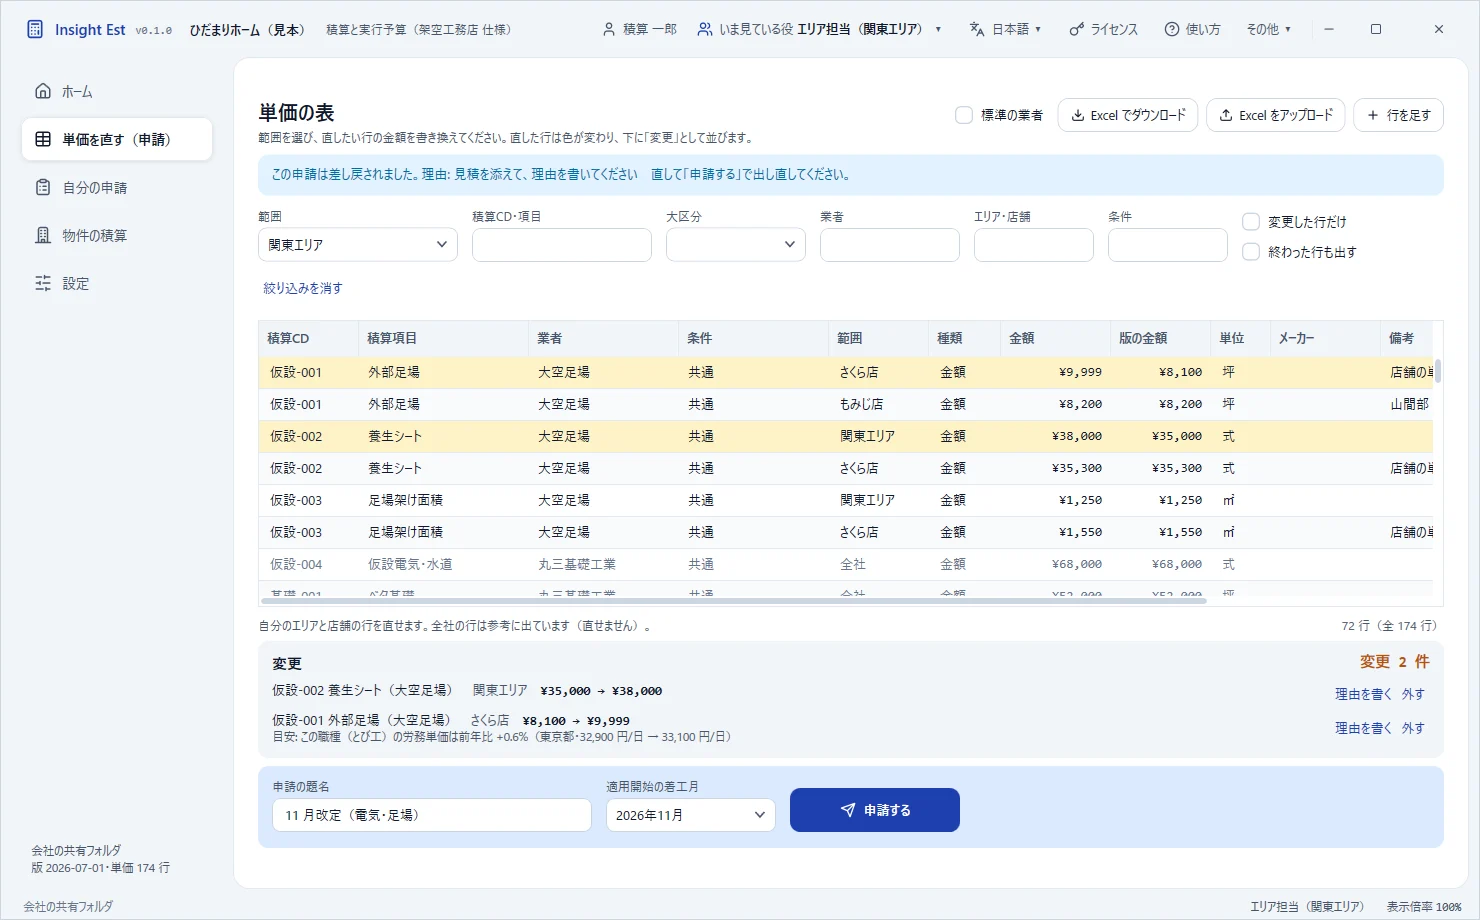
Task: Click the upload icon on Excel button
Action: 1226,115
